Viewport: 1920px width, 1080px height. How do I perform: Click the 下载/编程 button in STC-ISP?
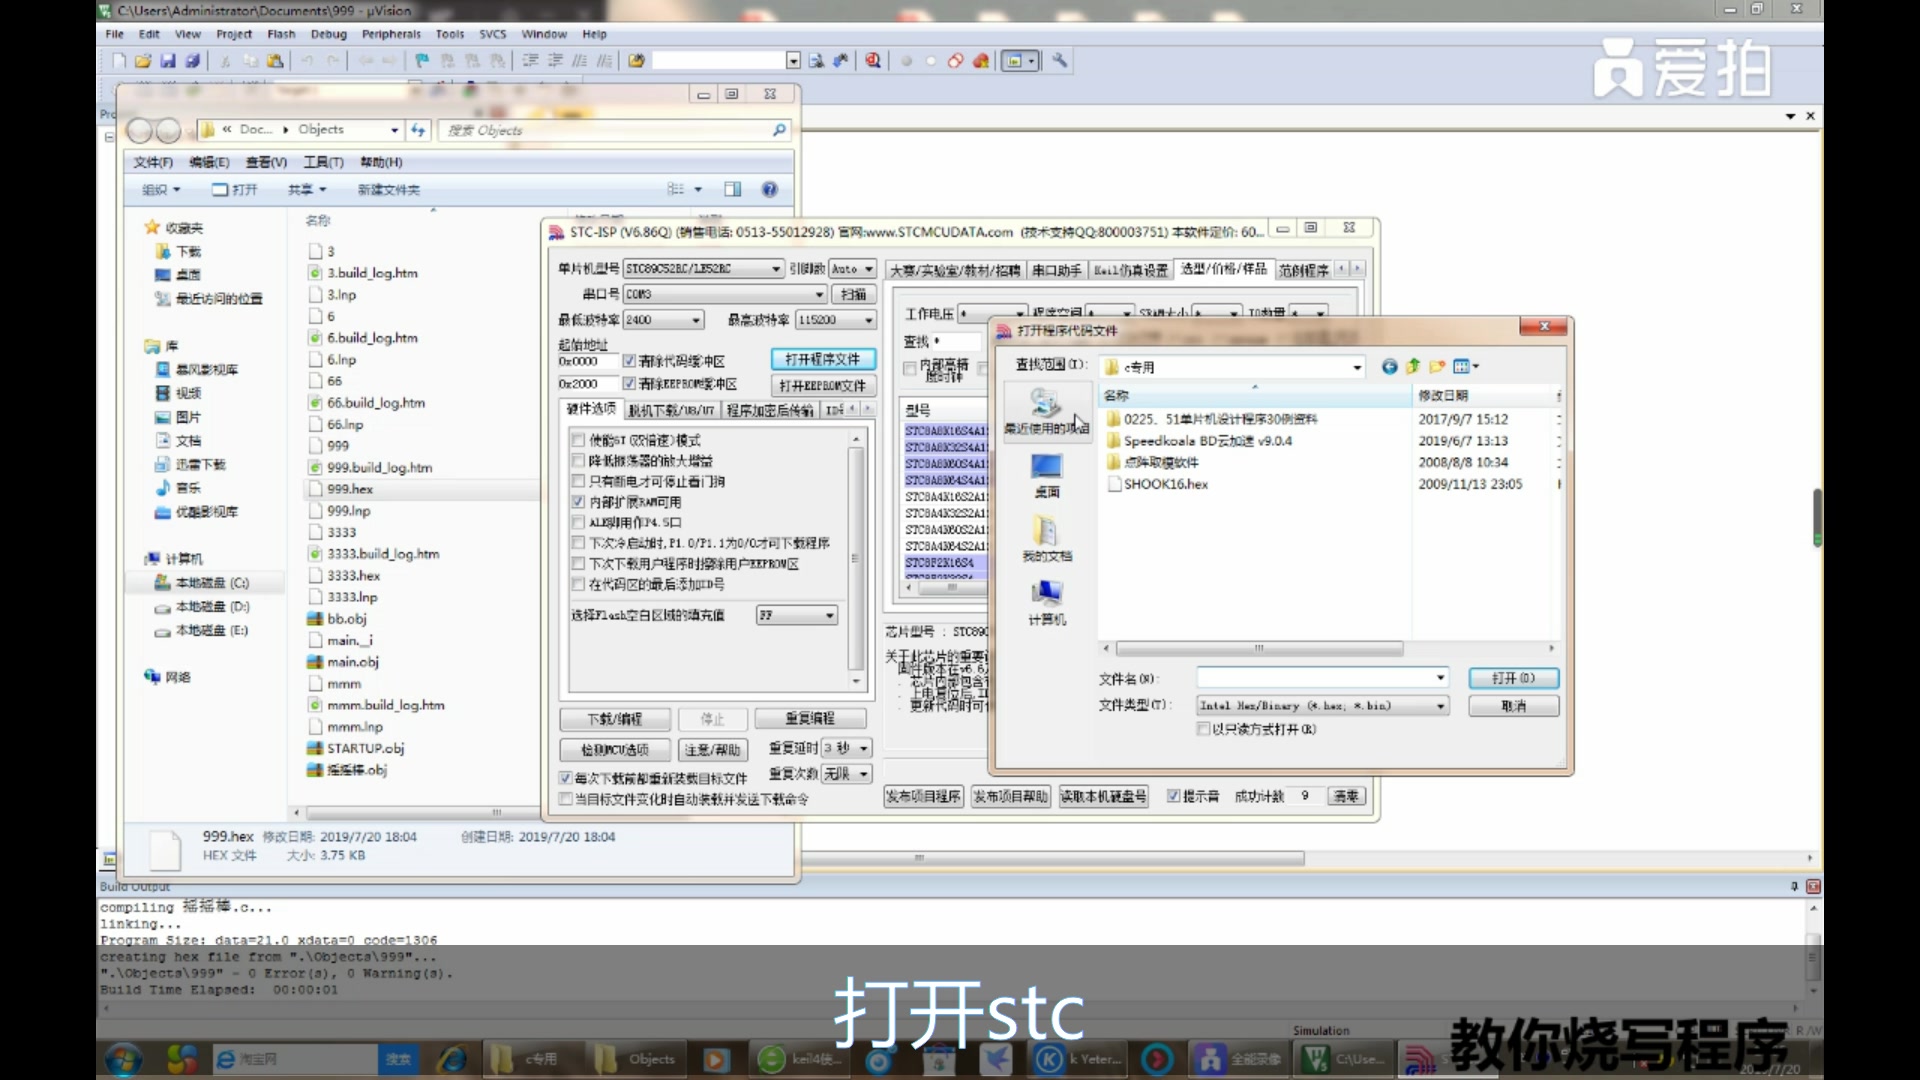pos(615,718)
